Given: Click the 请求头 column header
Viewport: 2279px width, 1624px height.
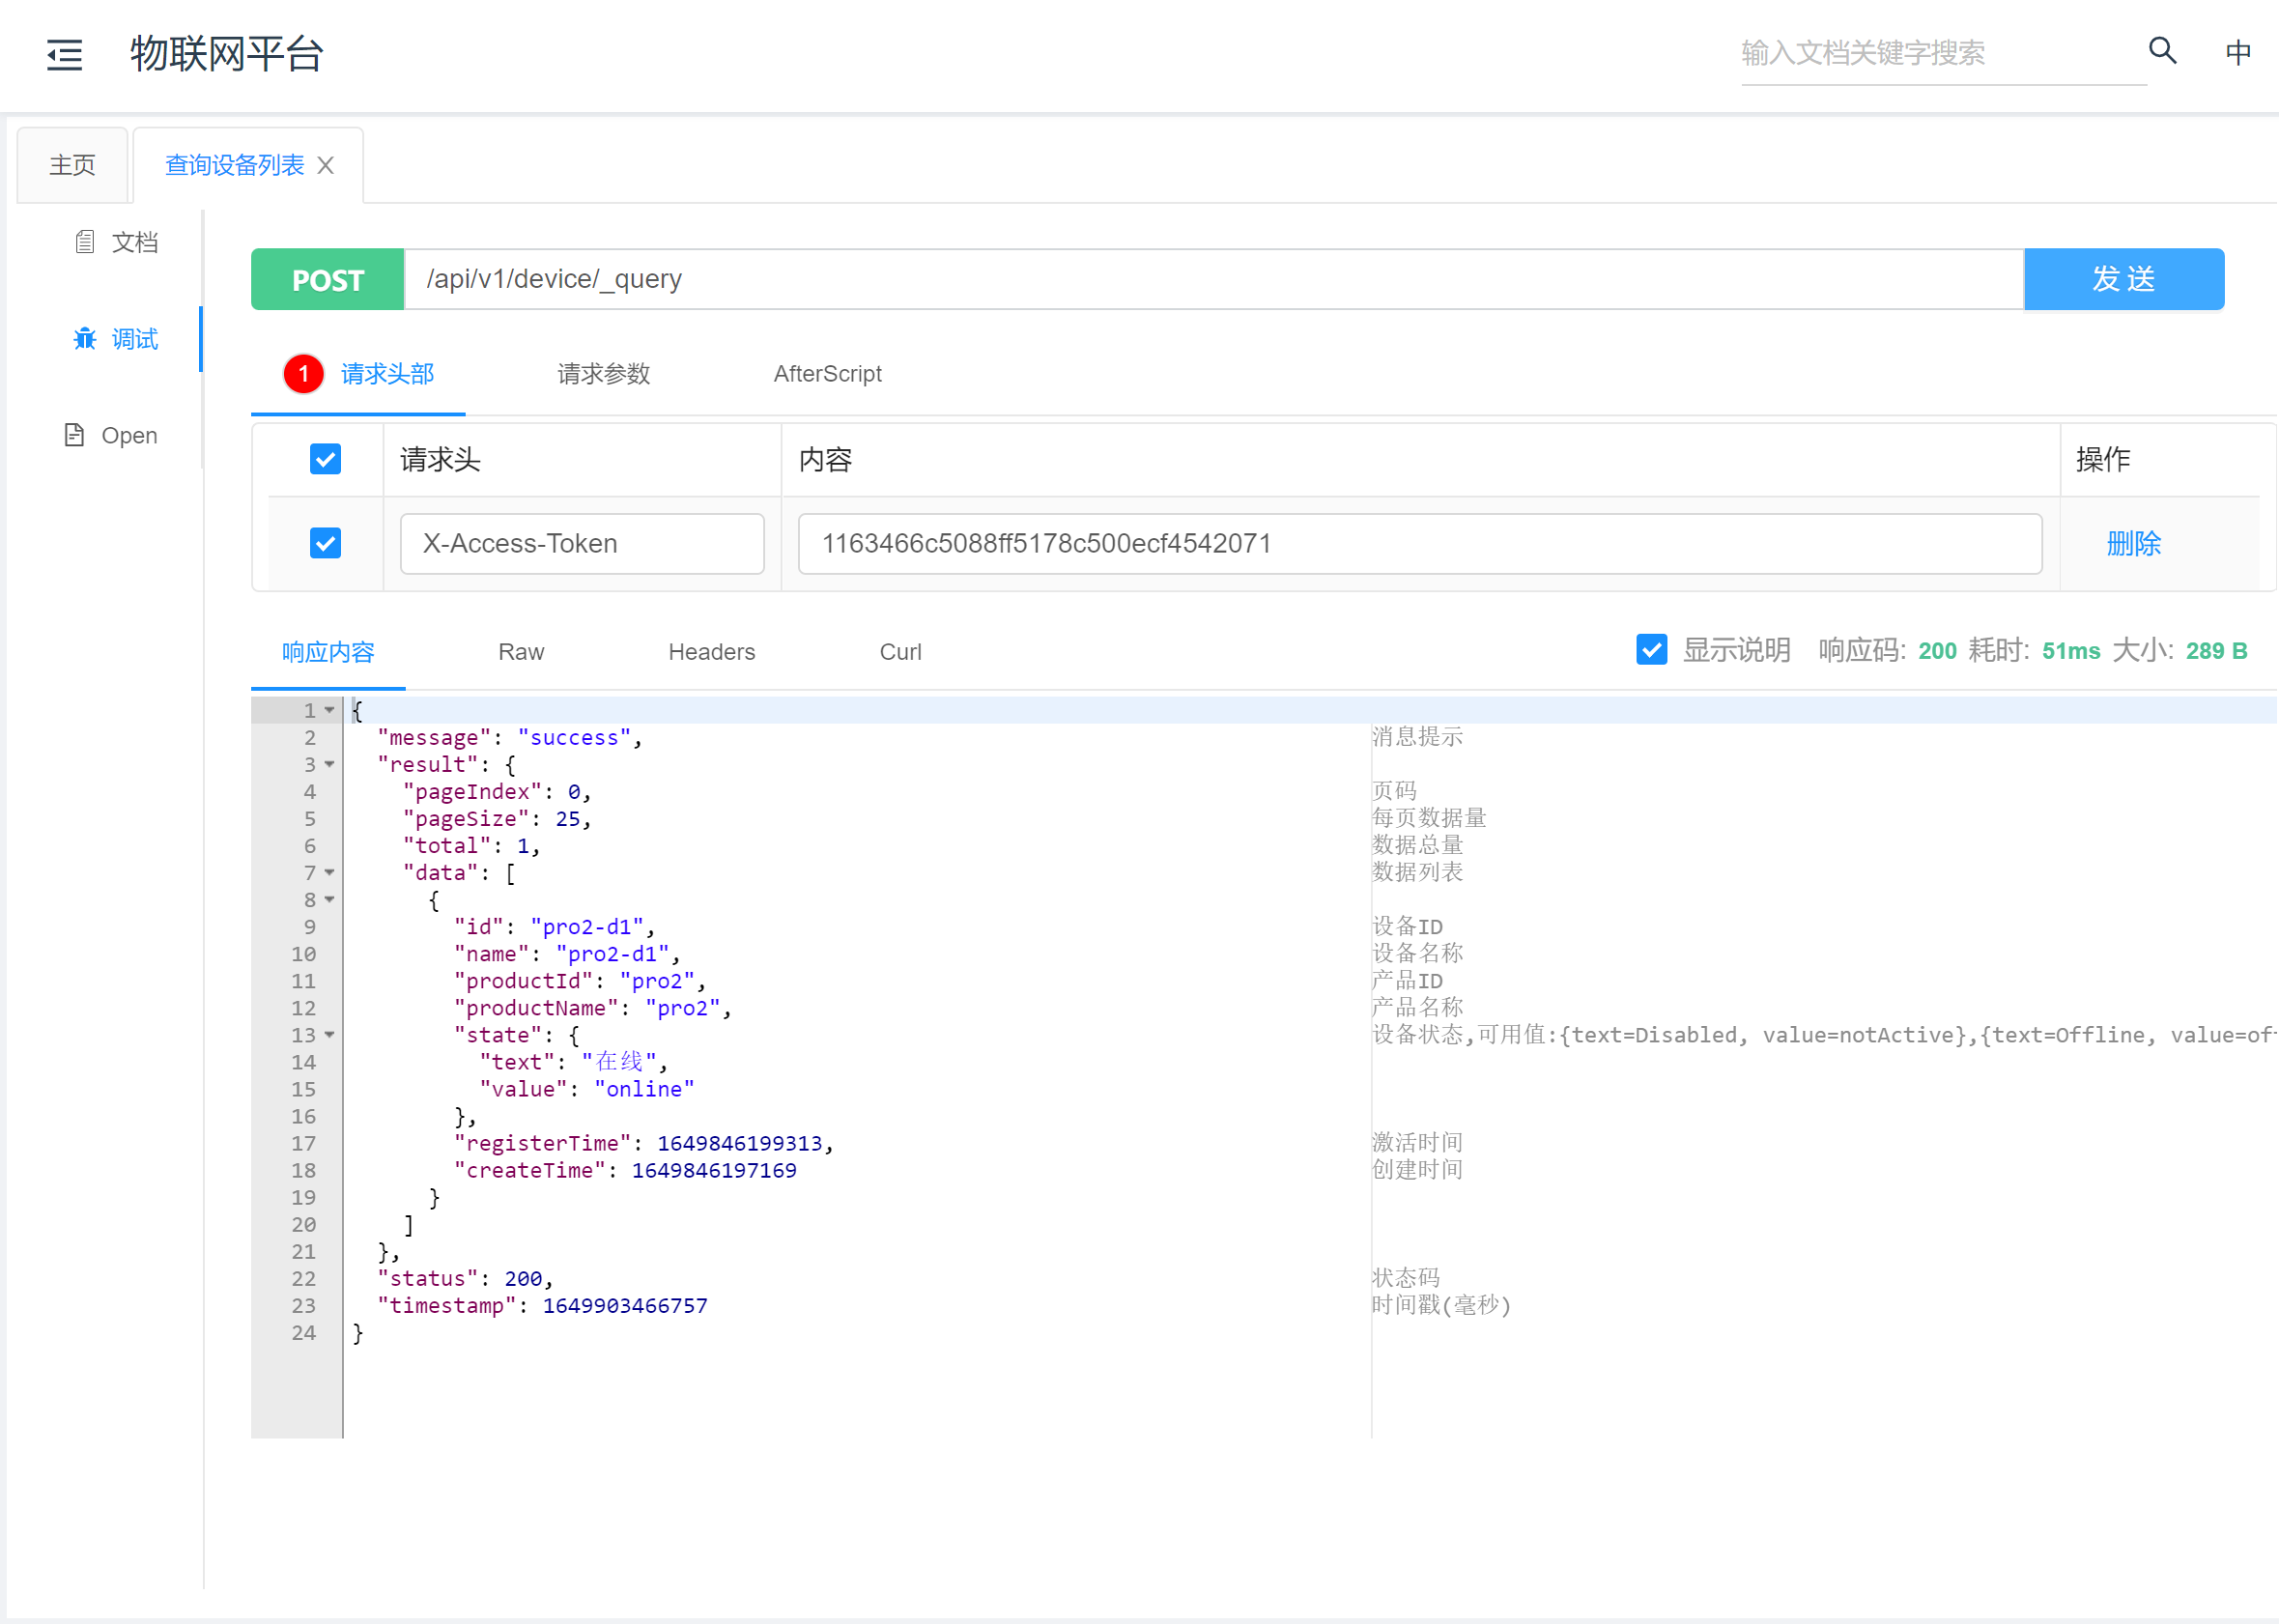Looking at the screenshot, I should pyautogui.click(x=440, y=459).
